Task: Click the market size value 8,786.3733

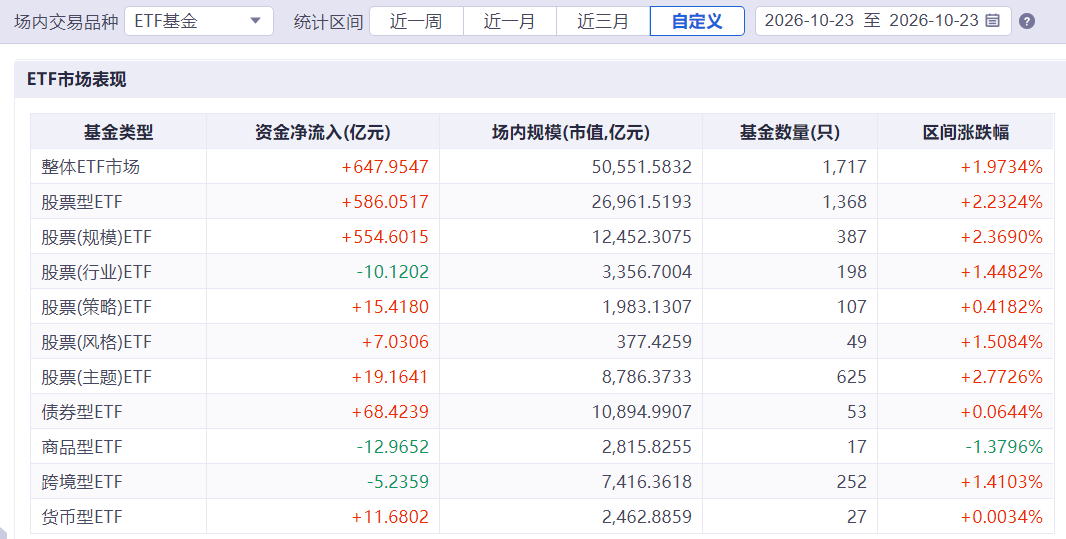Action: pyautogui.click(x=647, y=377)
